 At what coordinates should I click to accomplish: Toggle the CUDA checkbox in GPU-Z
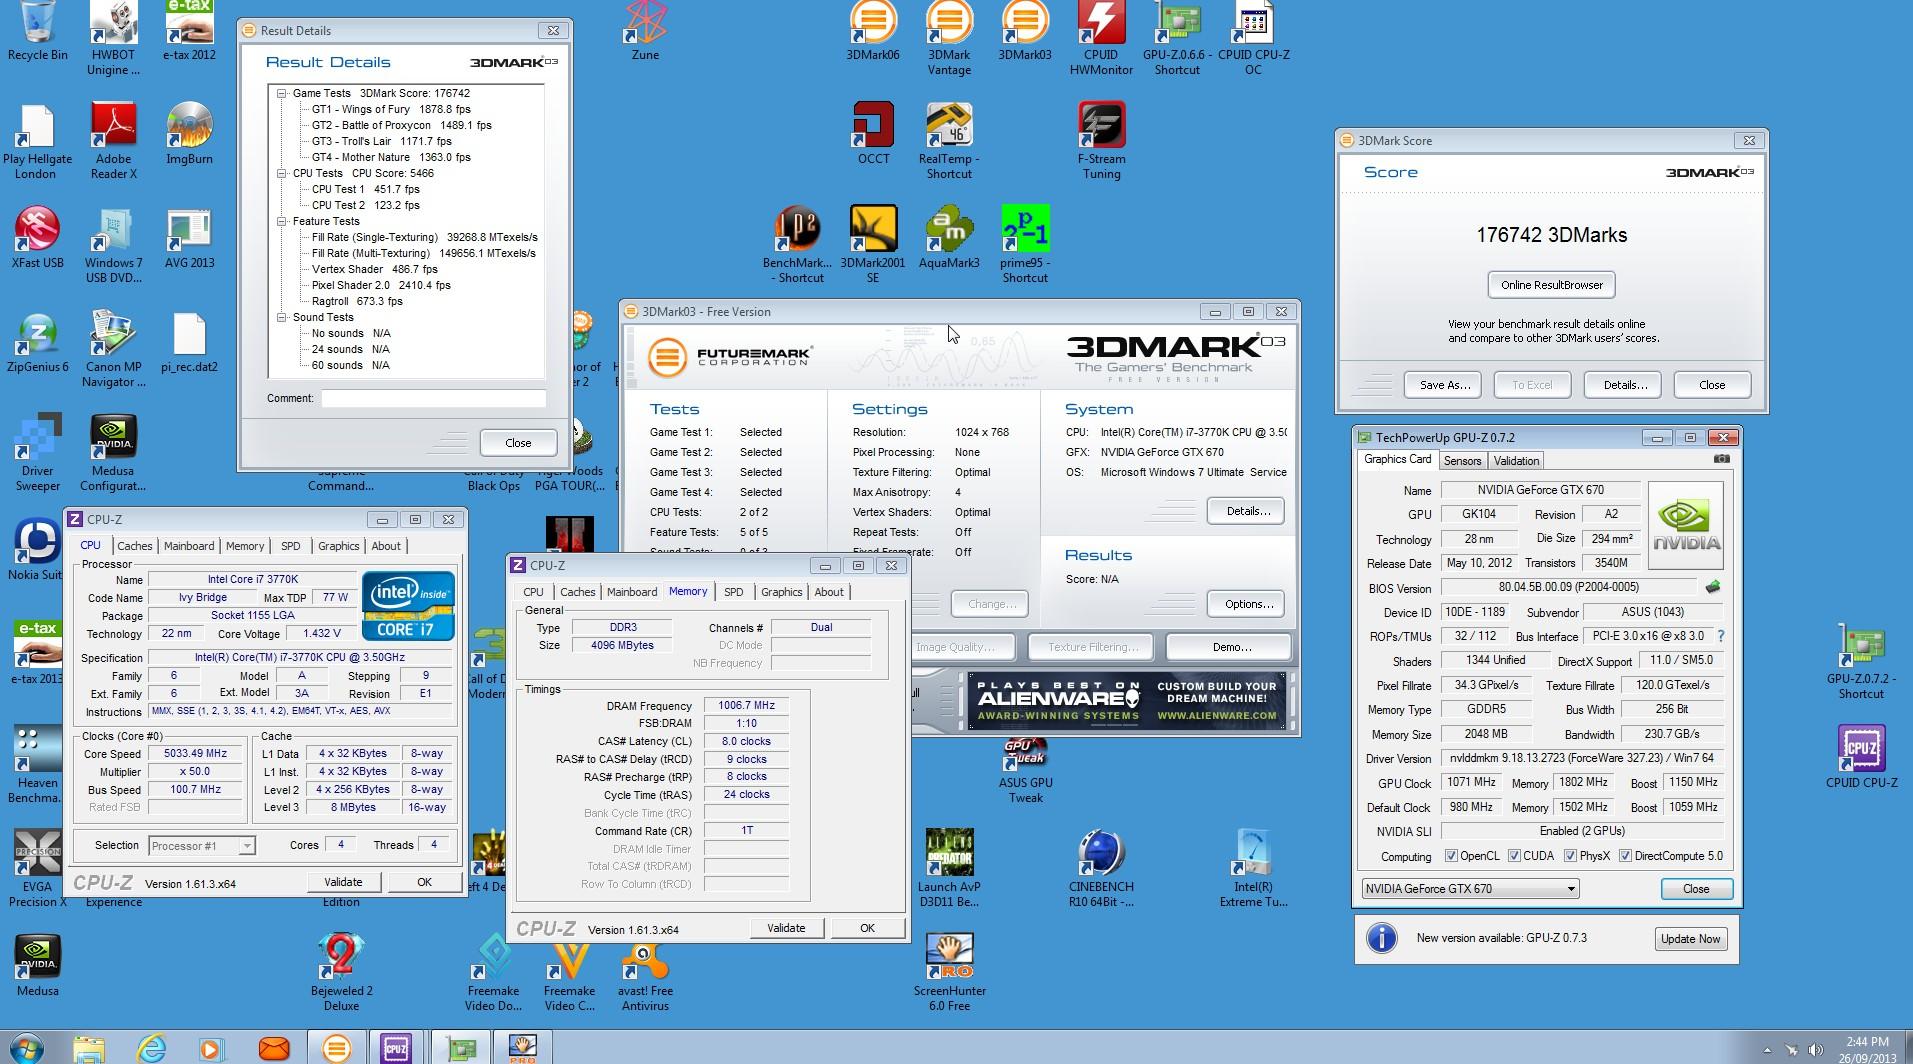click(x=1514, y=856)
